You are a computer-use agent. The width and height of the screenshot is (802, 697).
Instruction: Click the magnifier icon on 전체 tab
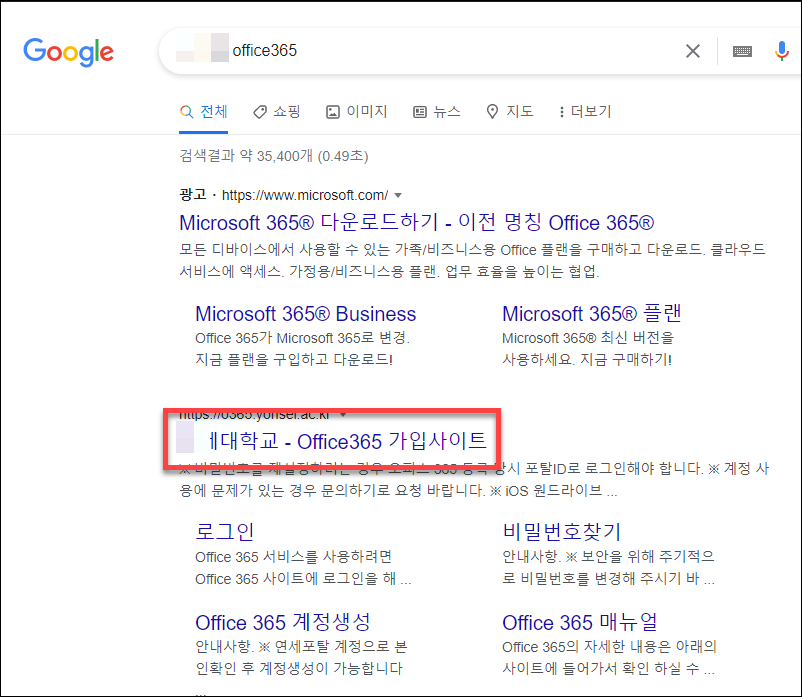[x=187, y=111]
